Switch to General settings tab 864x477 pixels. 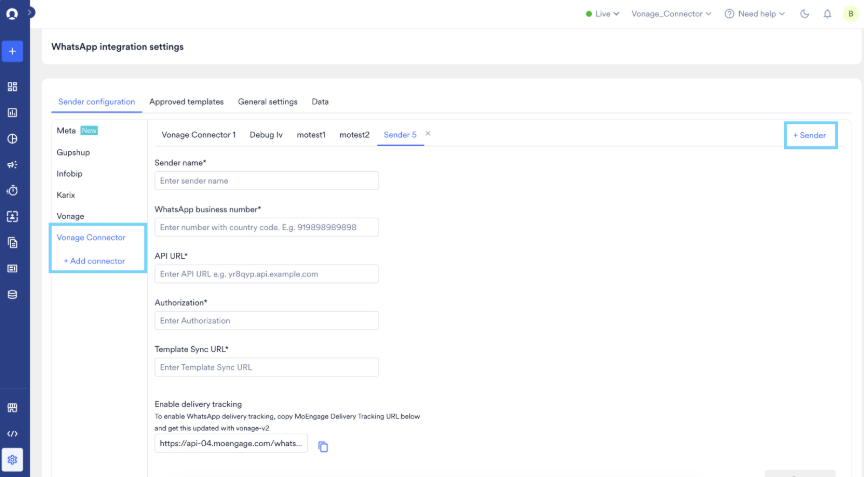[267, 102]
